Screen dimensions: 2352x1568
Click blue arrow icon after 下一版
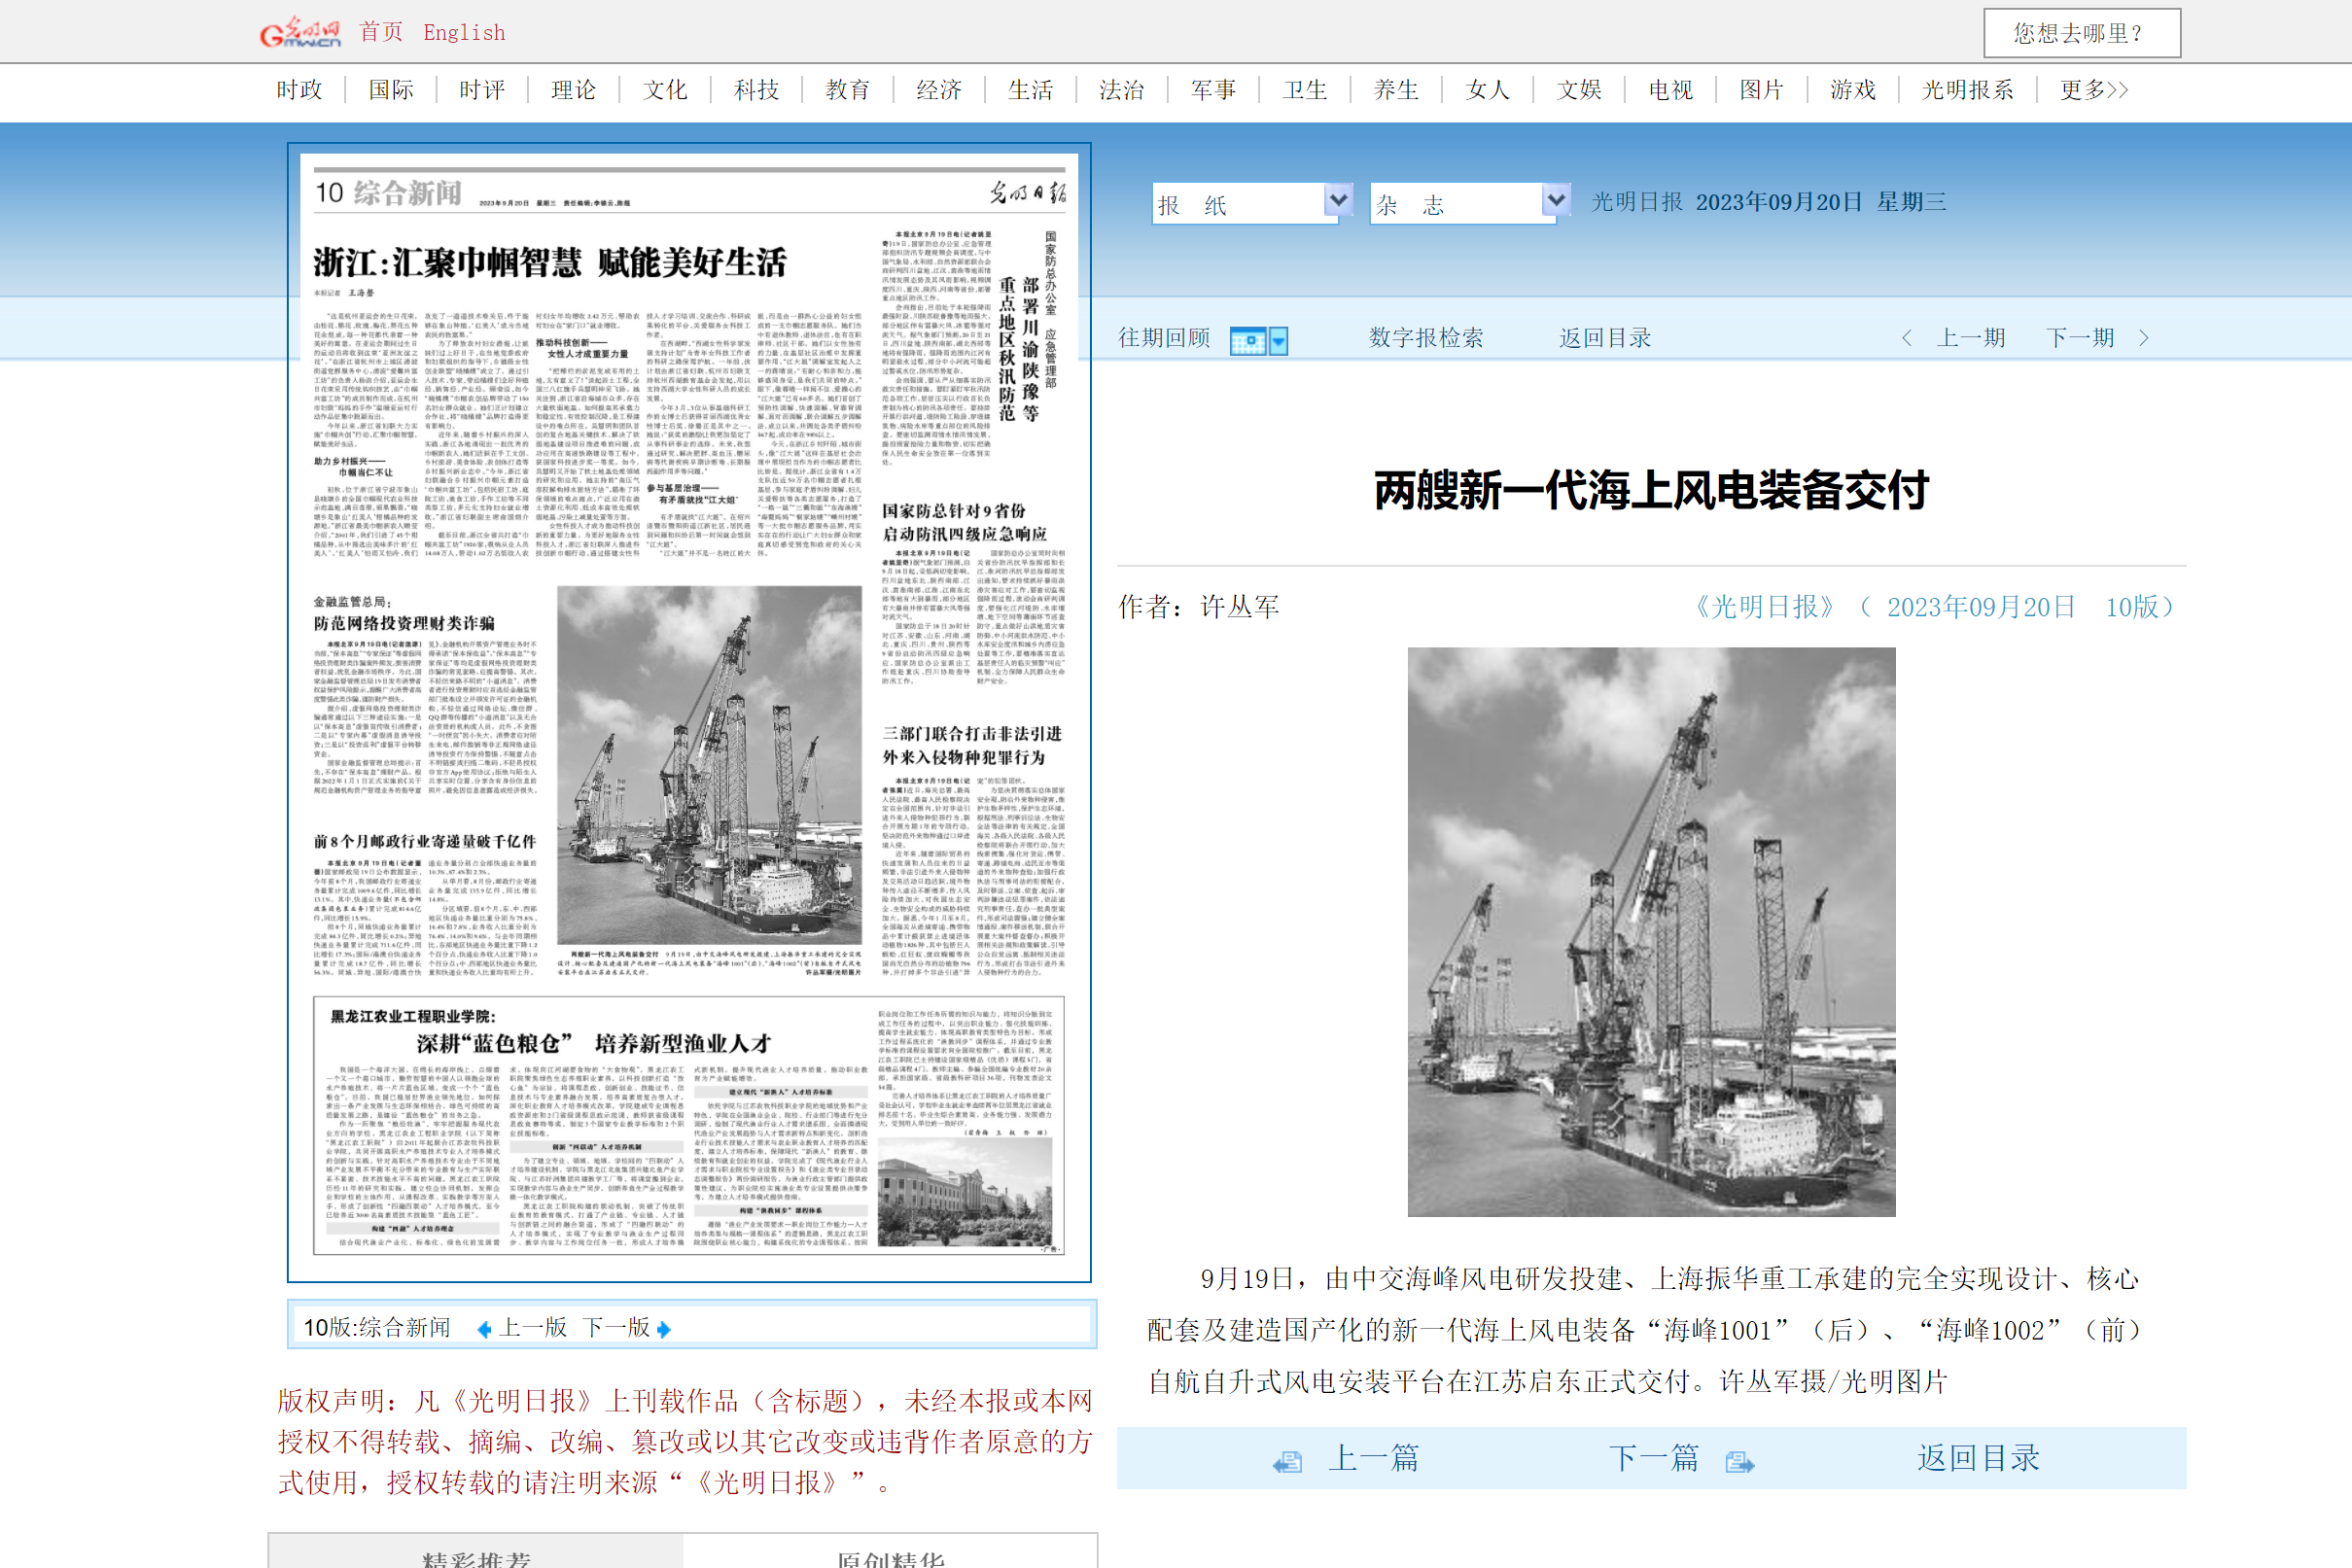pos(664,1329)
